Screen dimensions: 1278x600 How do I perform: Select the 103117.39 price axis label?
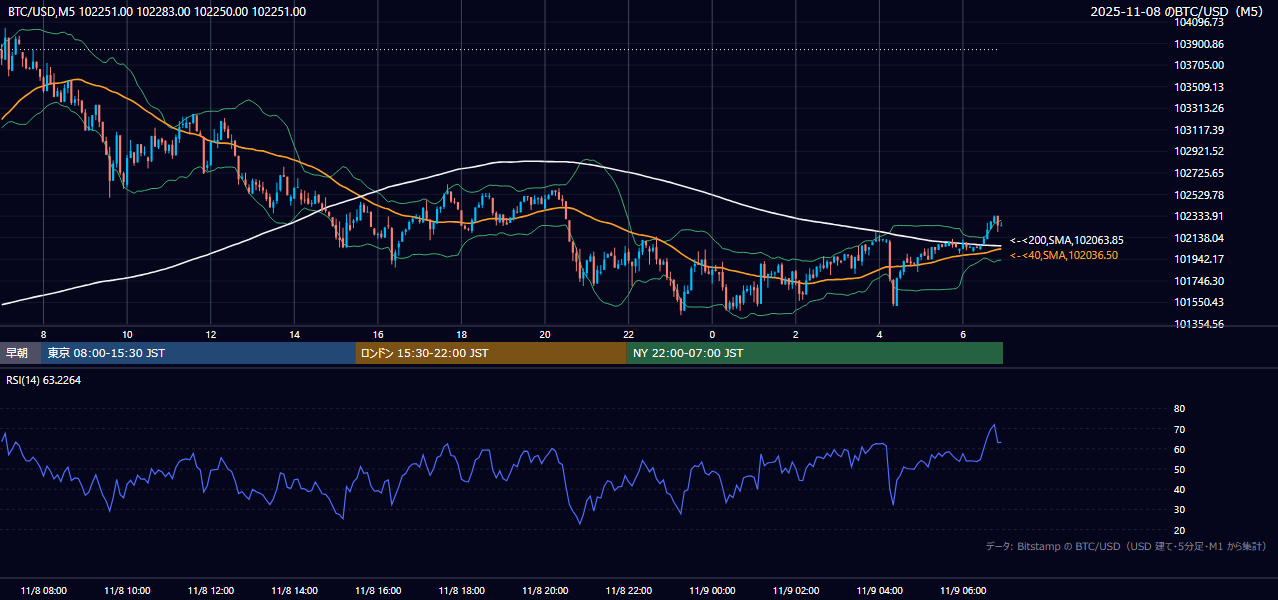pos(1199,130)
